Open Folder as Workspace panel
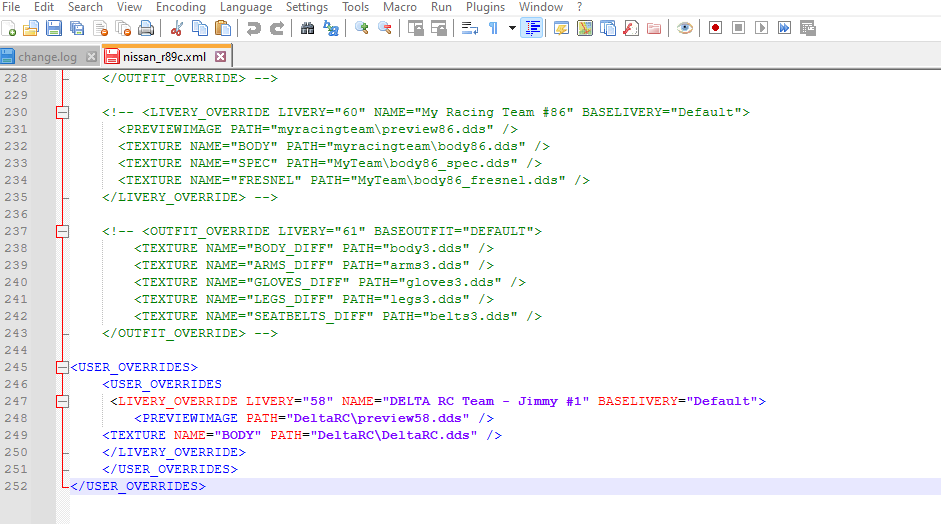941x524 pixels. (x=654, y=28)
